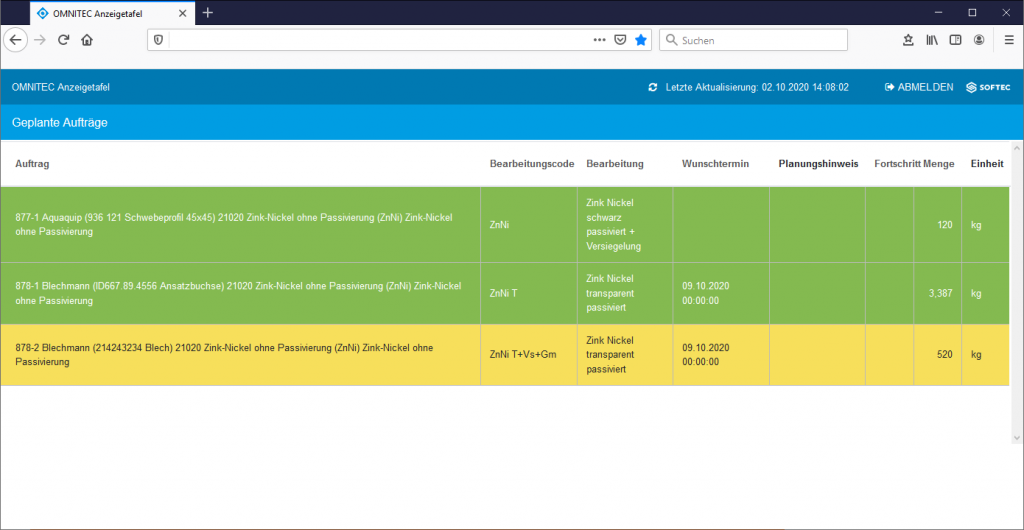Go to browser home page icon
Screen dimensions: 1024x530
click(x=87, y=40)
